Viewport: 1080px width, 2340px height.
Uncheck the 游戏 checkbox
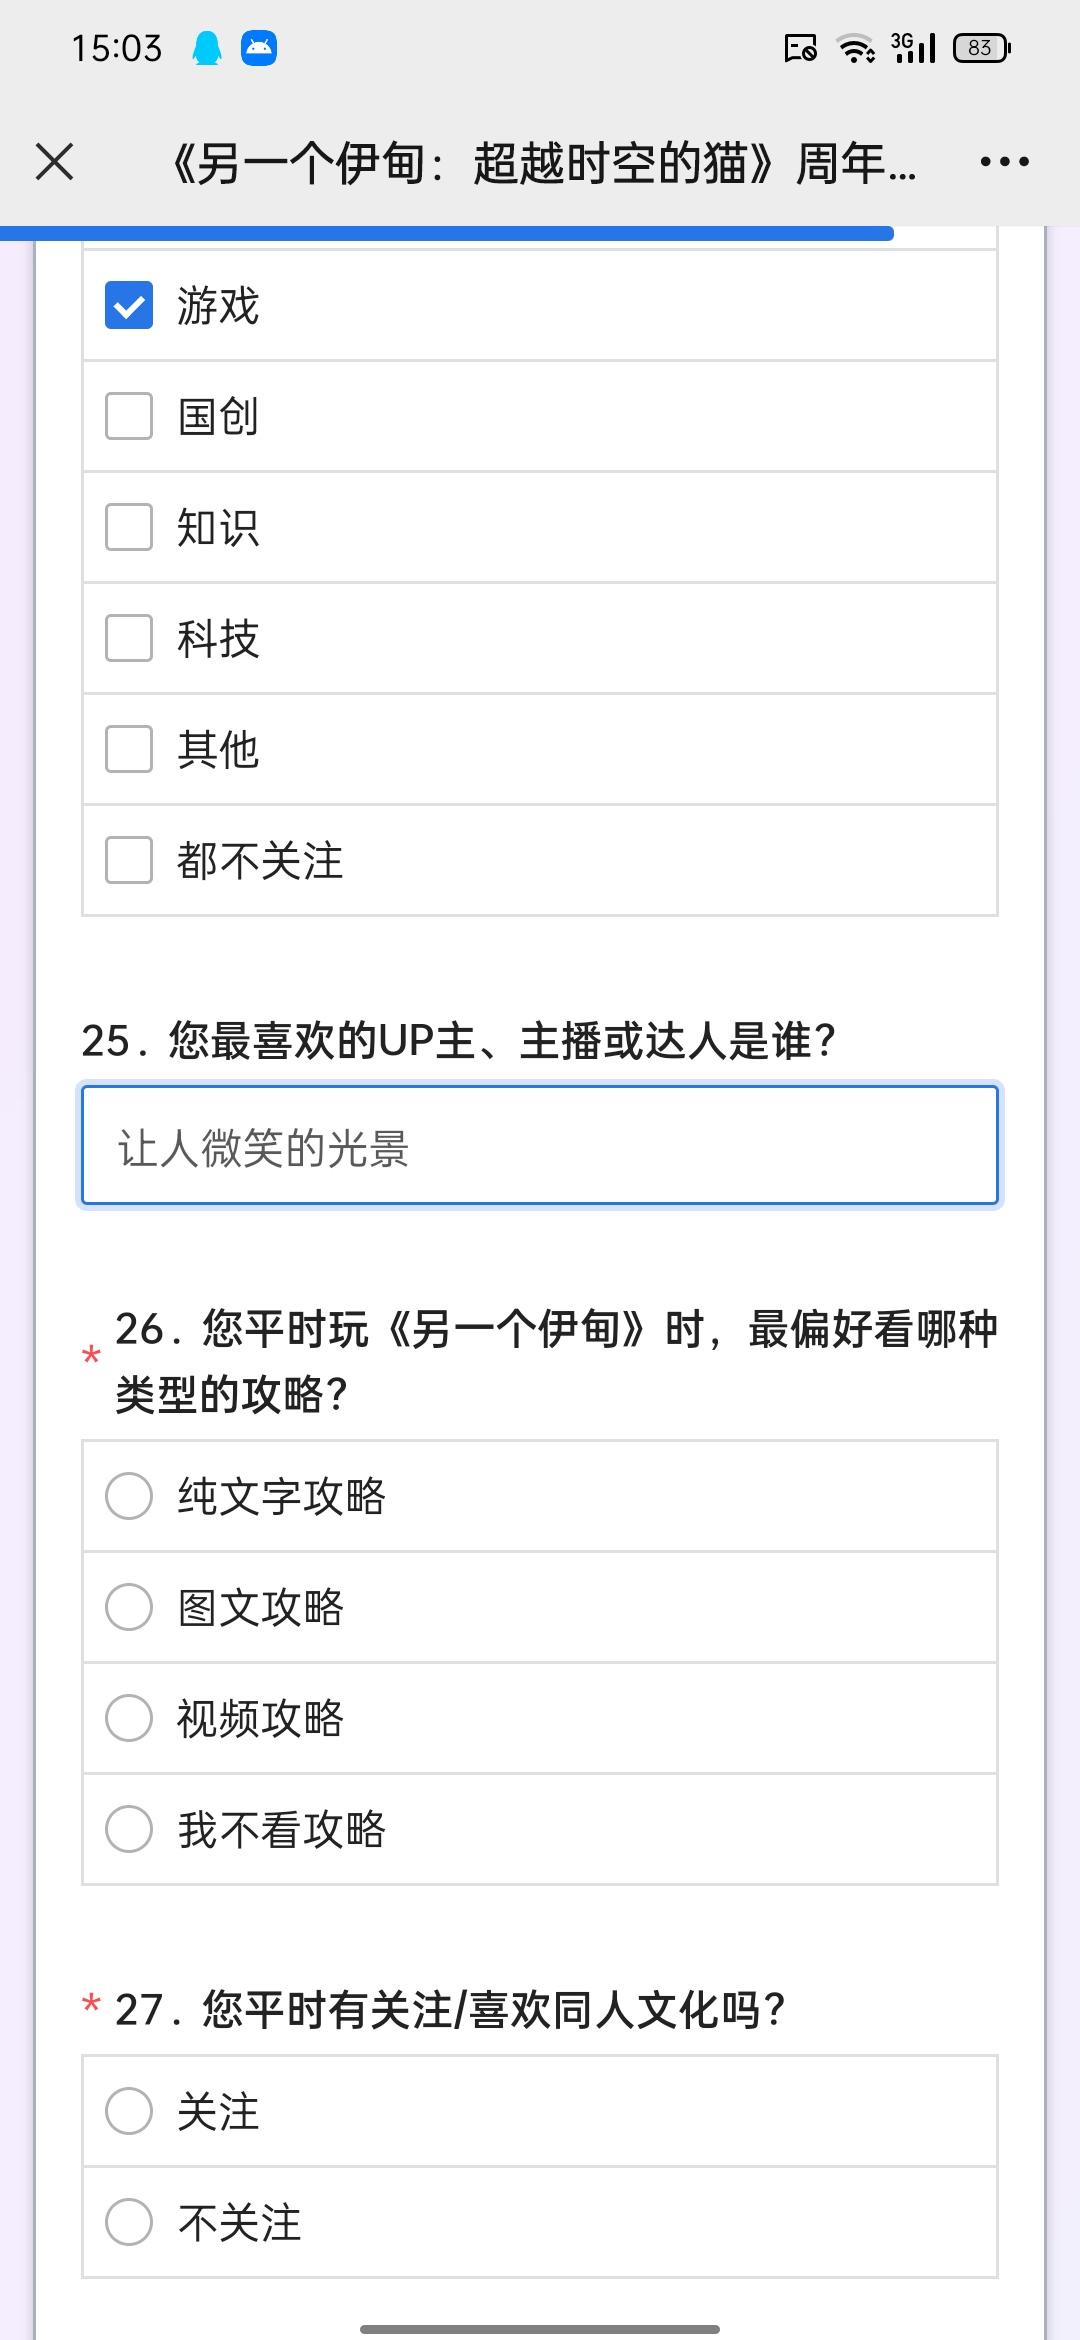click(x=129, y=305)
